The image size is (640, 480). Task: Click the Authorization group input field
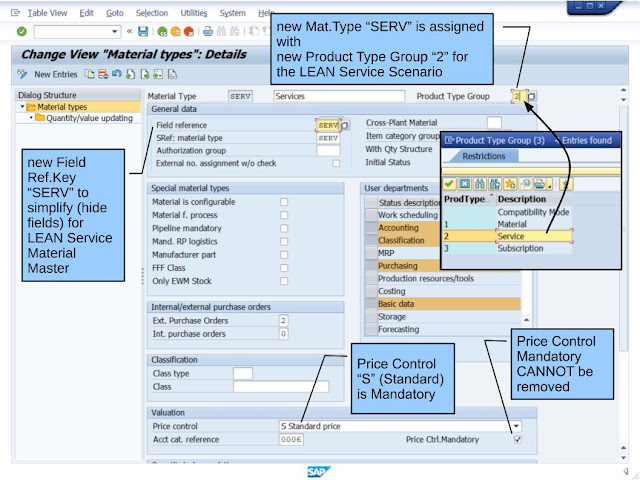328,151
